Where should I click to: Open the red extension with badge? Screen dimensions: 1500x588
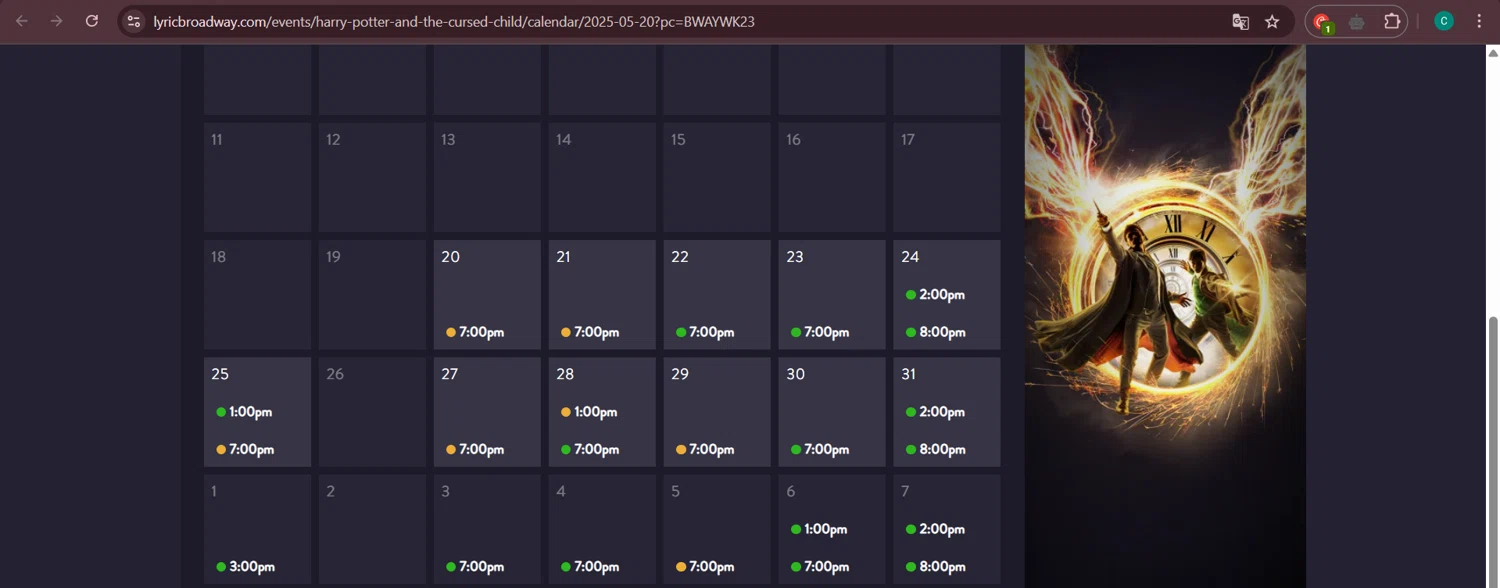coord(1323,22)
